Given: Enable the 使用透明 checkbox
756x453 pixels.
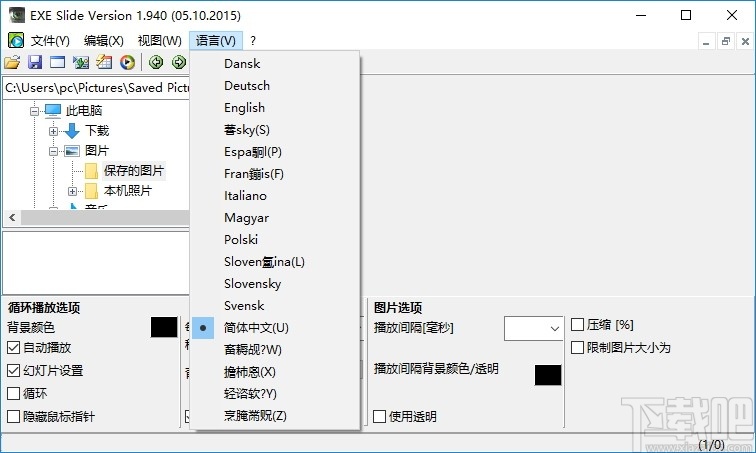Looking at the screenshot, I should (x=379, y=416).
